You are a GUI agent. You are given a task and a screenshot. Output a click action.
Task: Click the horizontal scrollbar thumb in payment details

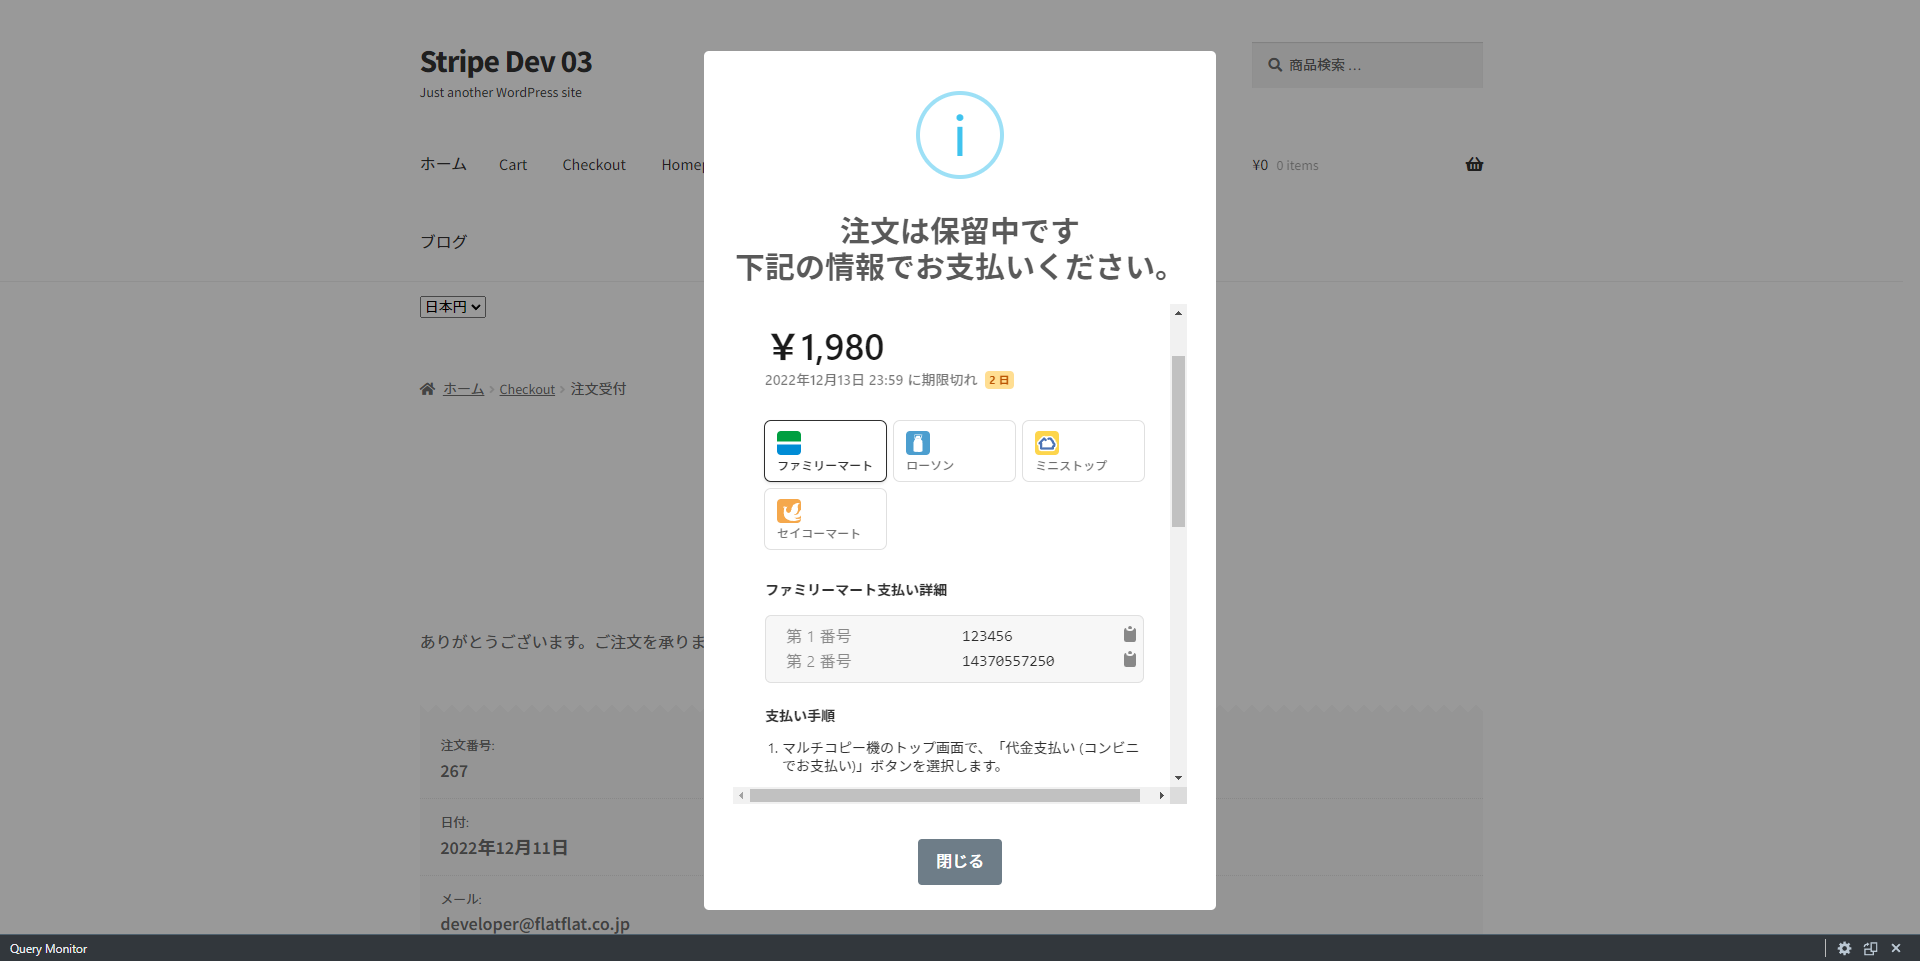945,796
